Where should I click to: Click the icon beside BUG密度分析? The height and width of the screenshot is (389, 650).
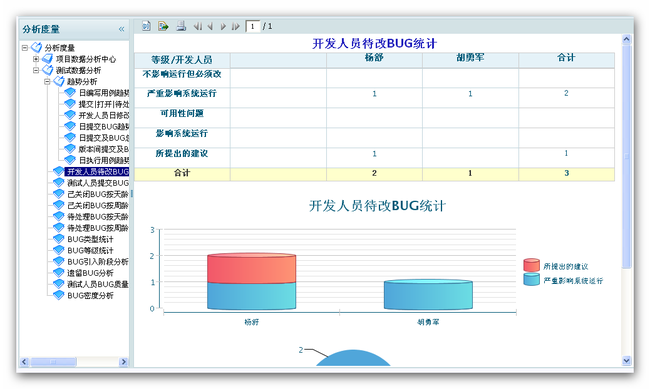coord(59,295)
